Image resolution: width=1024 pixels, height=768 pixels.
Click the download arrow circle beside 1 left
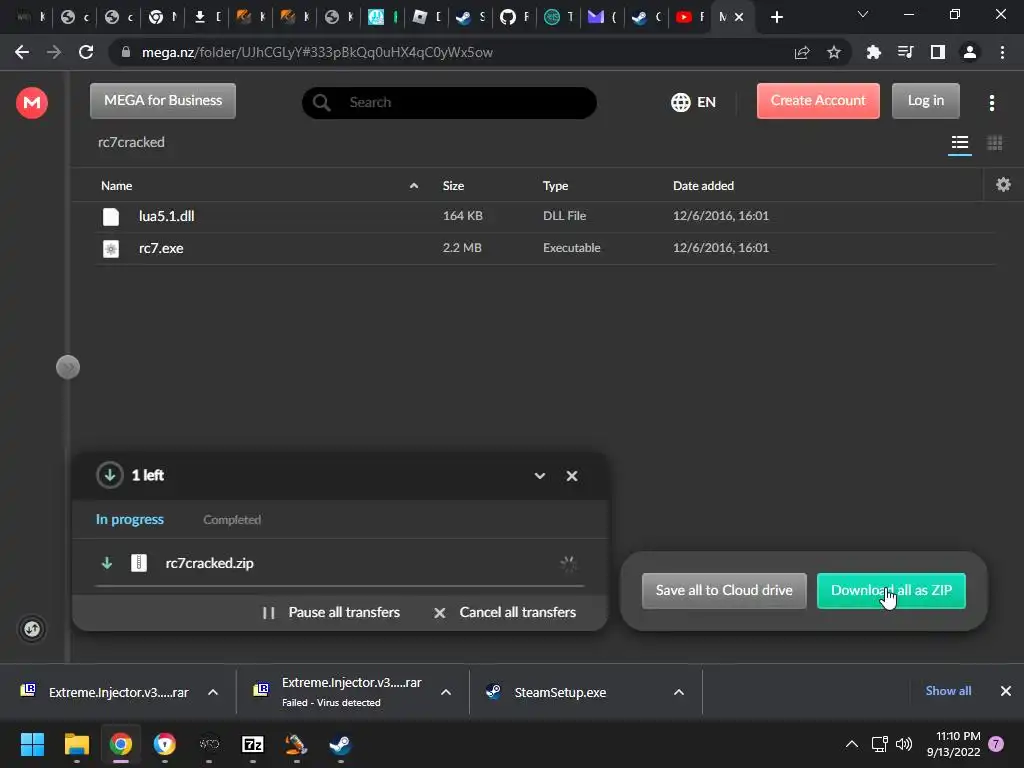coord(110,475)
